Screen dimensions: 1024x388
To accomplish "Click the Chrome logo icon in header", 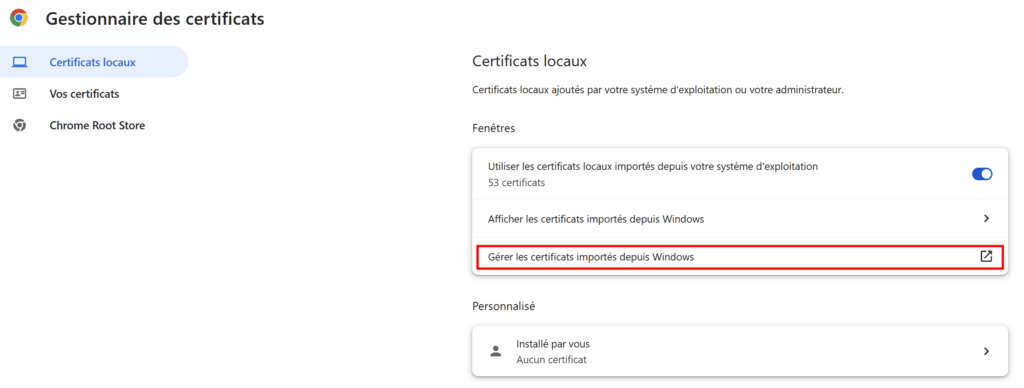I will click(19, 18).
